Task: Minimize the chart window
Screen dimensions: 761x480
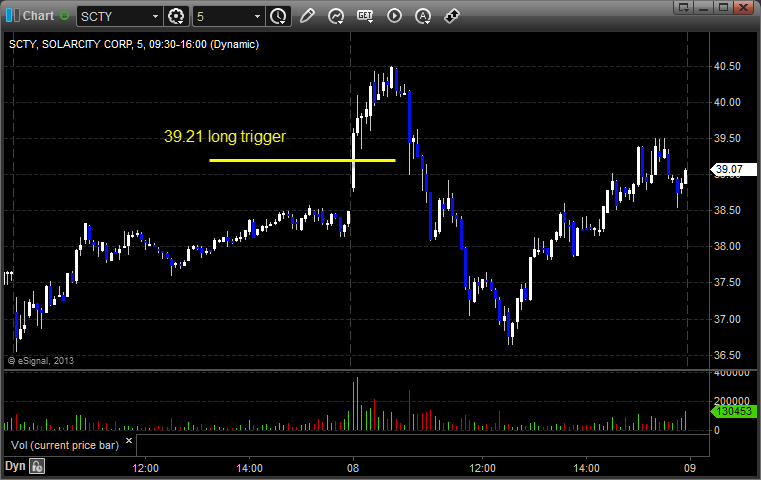Action: click(704, 7)
